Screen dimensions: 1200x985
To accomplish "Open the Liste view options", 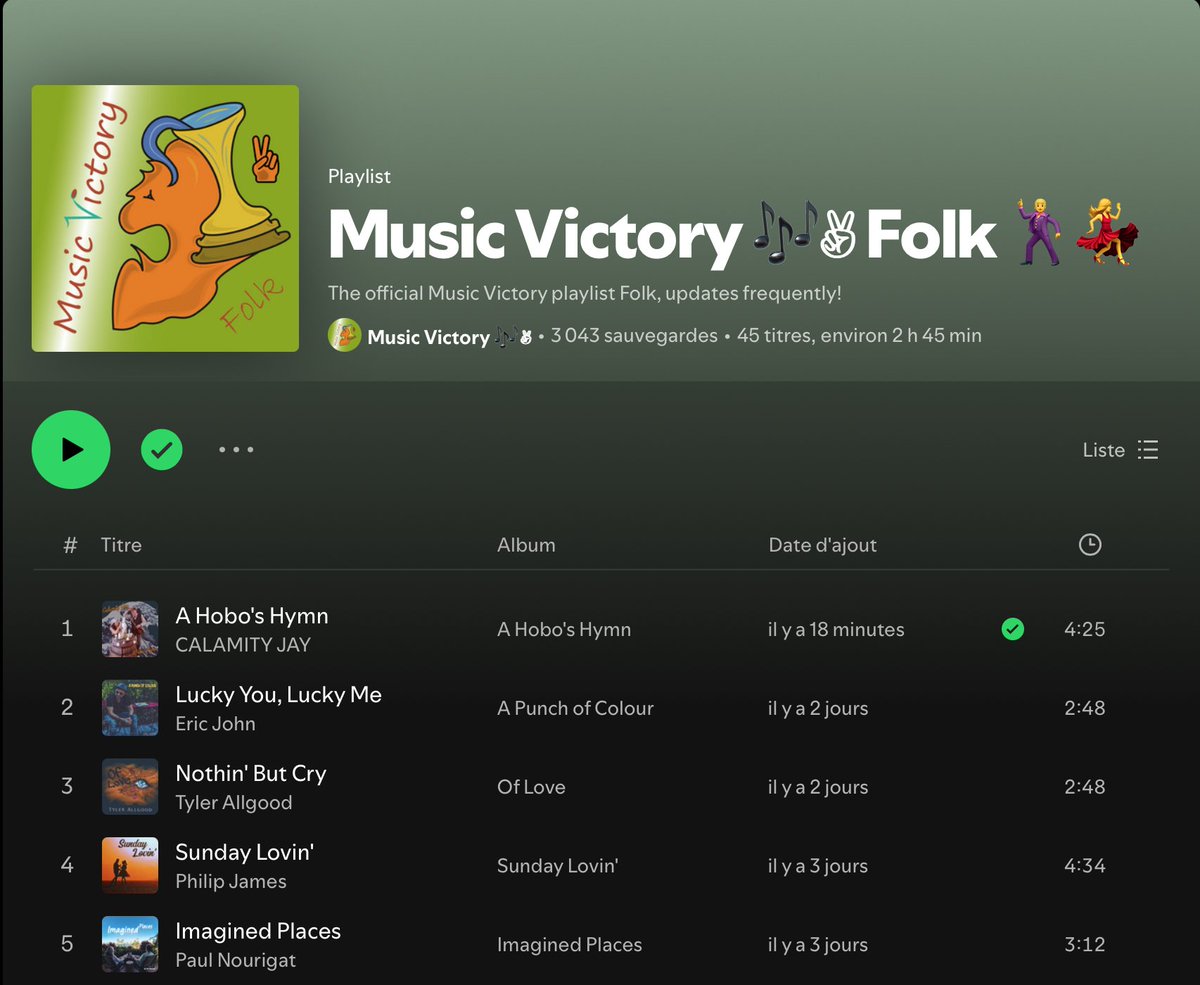I will pyautogui.click(x=1121, y=450).
